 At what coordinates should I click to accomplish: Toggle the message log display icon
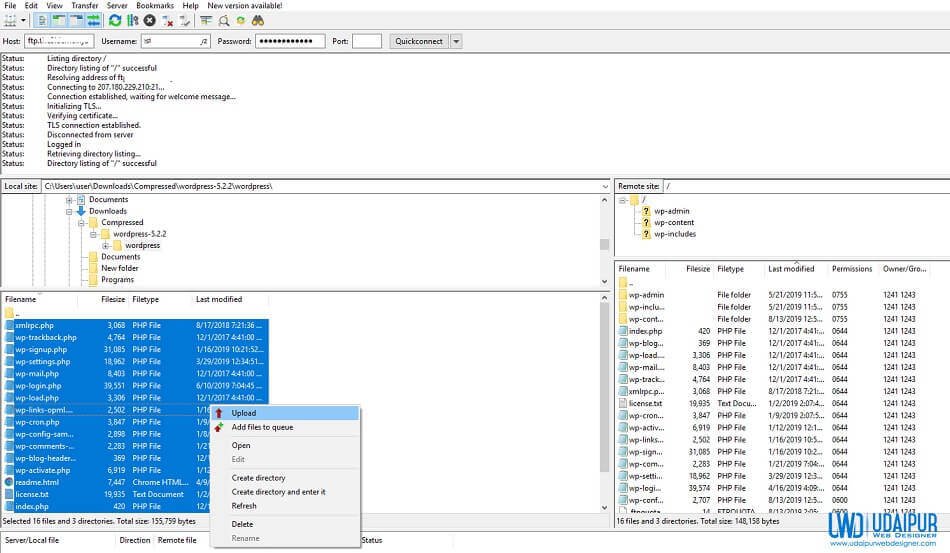pyautogui.click(x=42, y=21)
